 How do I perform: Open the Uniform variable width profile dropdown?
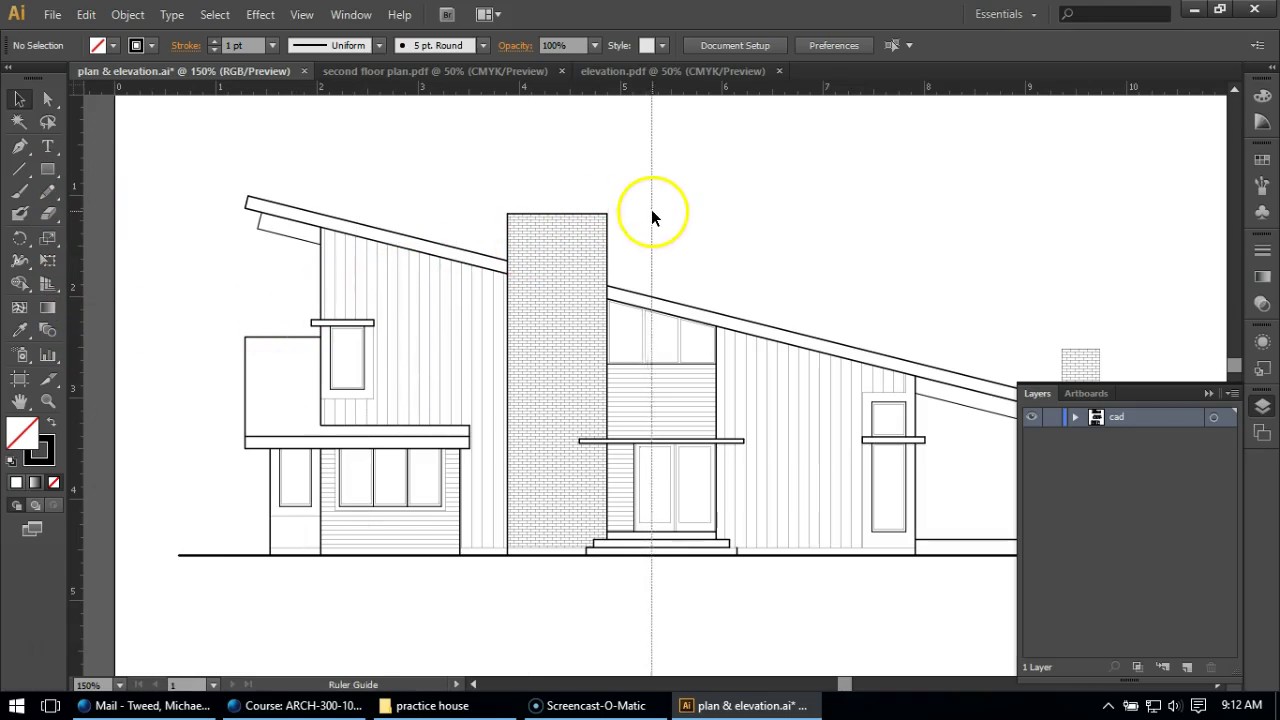[379, 45]
